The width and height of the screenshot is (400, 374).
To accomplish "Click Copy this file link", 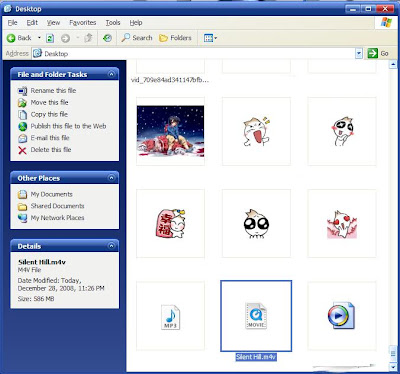I will pyautogui.click(x=49, y=114).
